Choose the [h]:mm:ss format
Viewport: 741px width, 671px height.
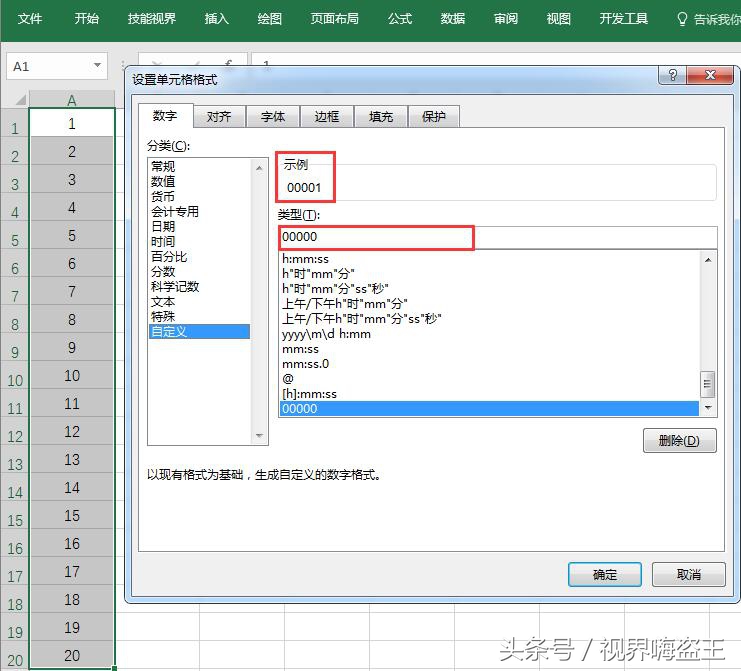coord(489,394)
